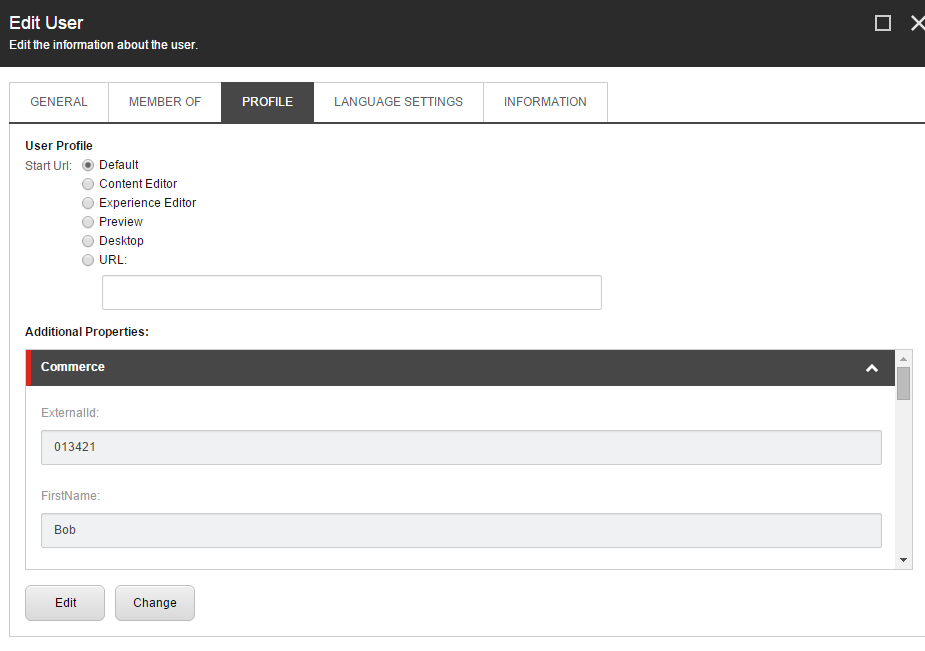
Task: Click the Change button
Action: click(155, 603)
